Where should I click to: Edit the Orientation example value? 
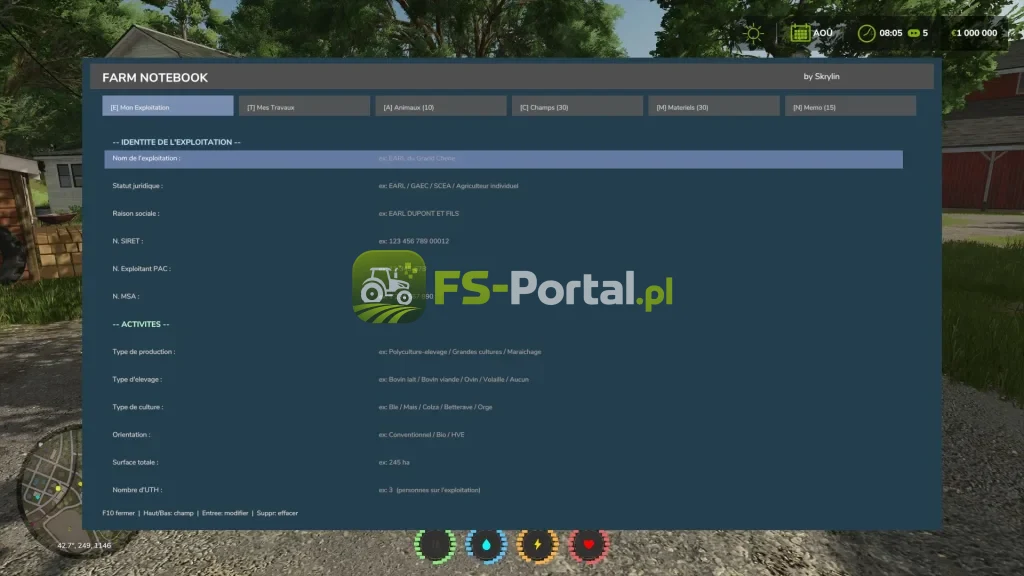(421, 434)
